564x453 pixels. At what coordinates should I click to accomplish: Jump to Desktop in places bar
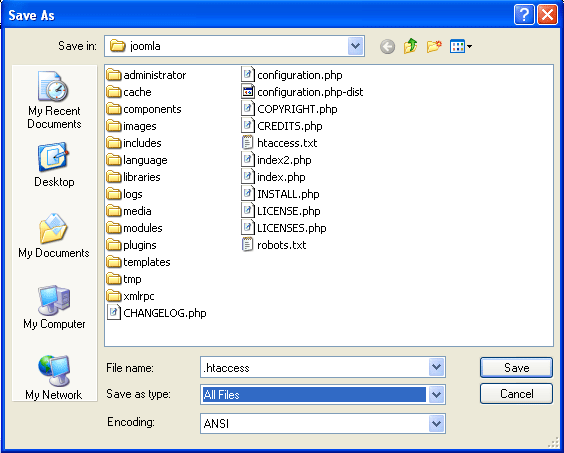[54, 165]
